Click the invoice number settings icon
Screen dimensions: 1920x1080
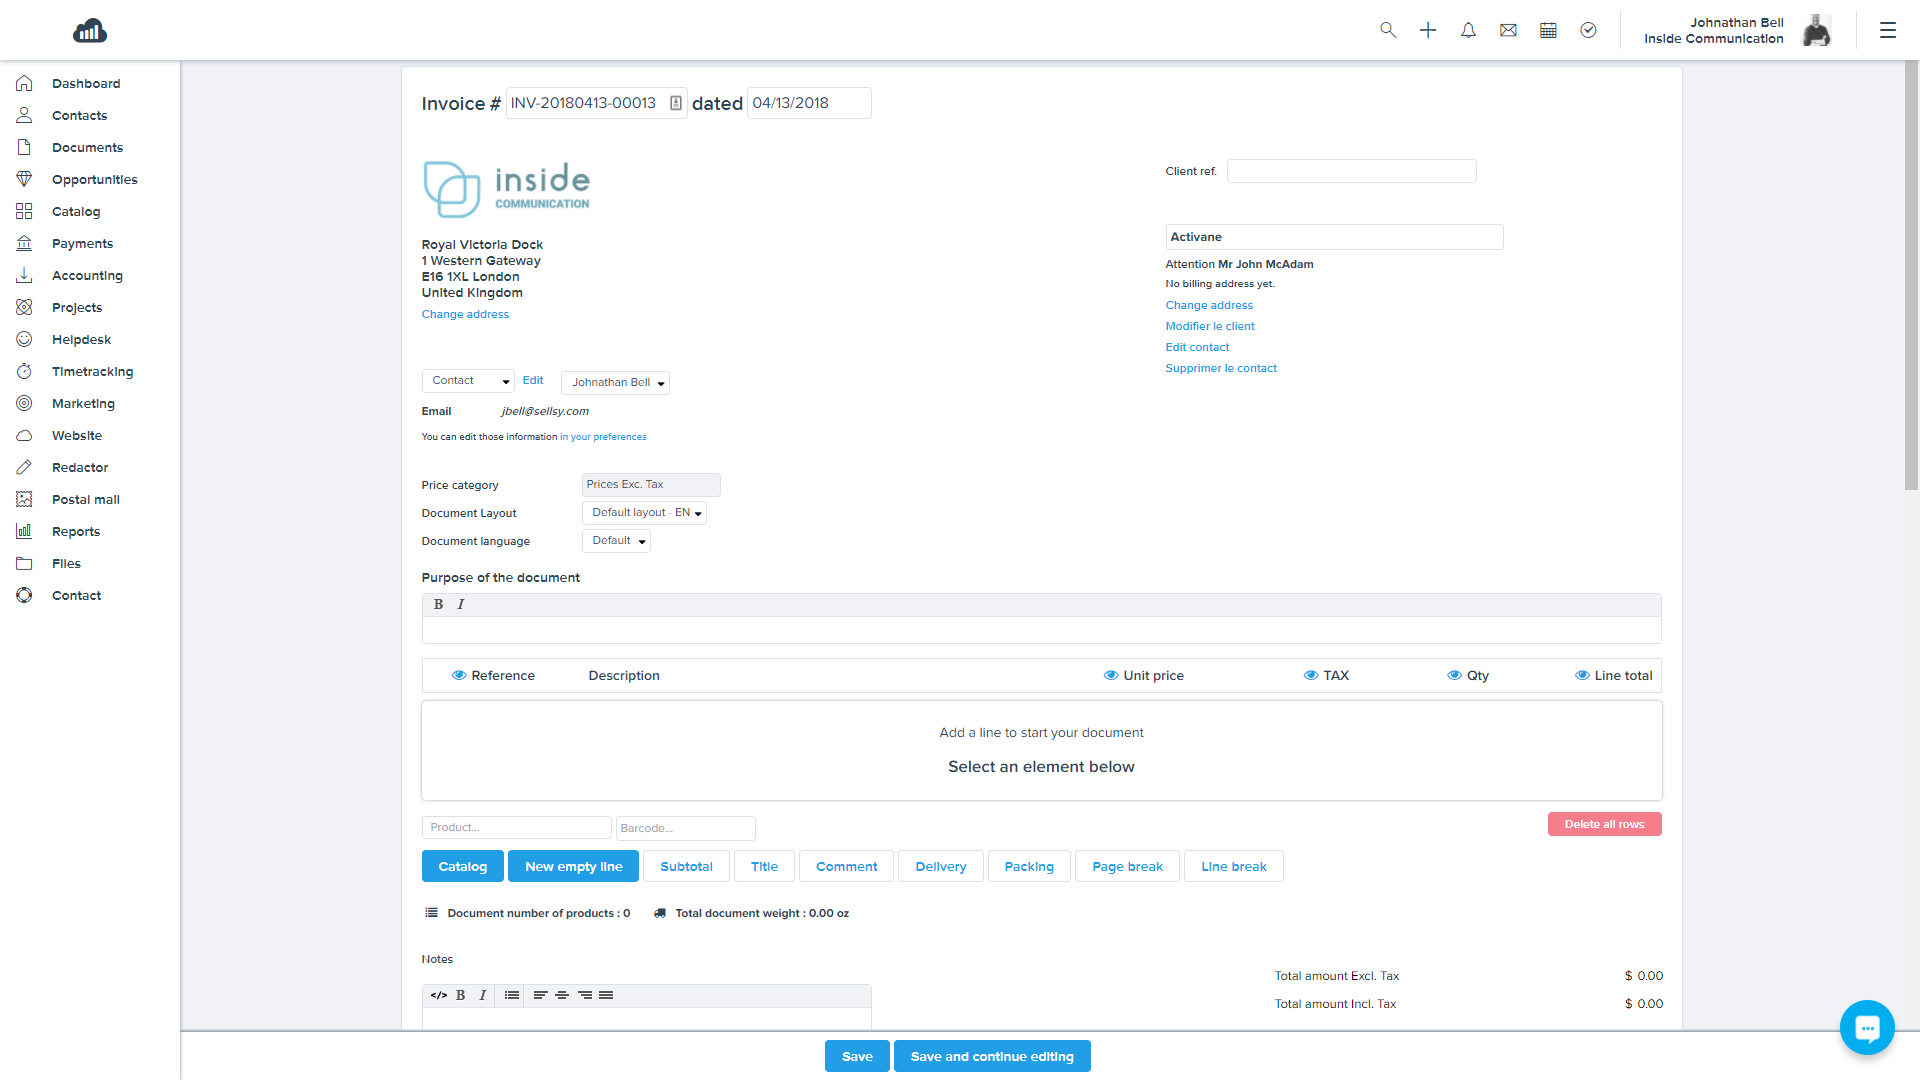coord(676,103)
